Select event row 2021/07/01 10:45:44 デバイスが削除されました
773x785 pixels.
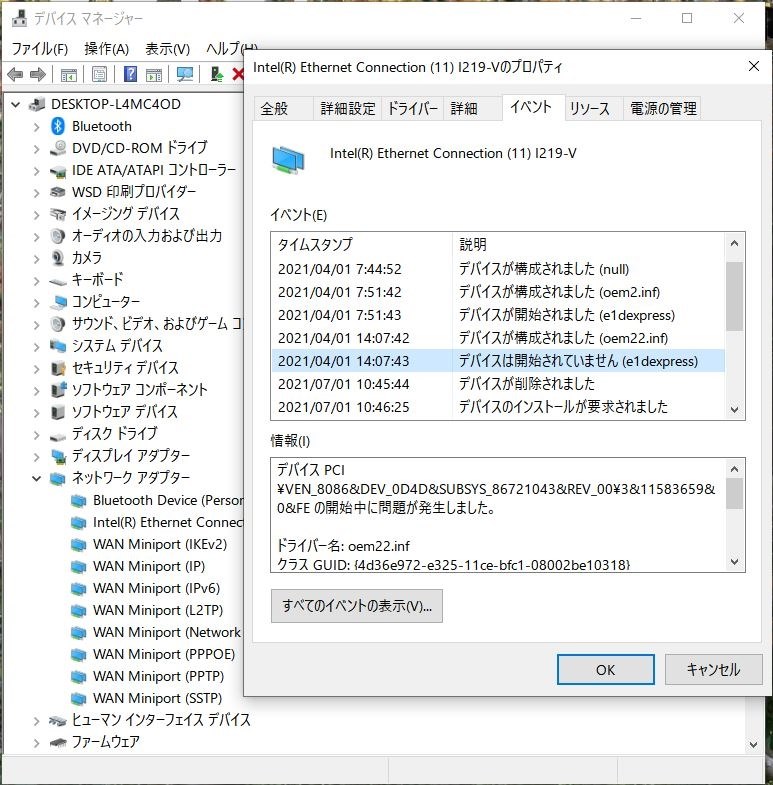pos(498,384)
